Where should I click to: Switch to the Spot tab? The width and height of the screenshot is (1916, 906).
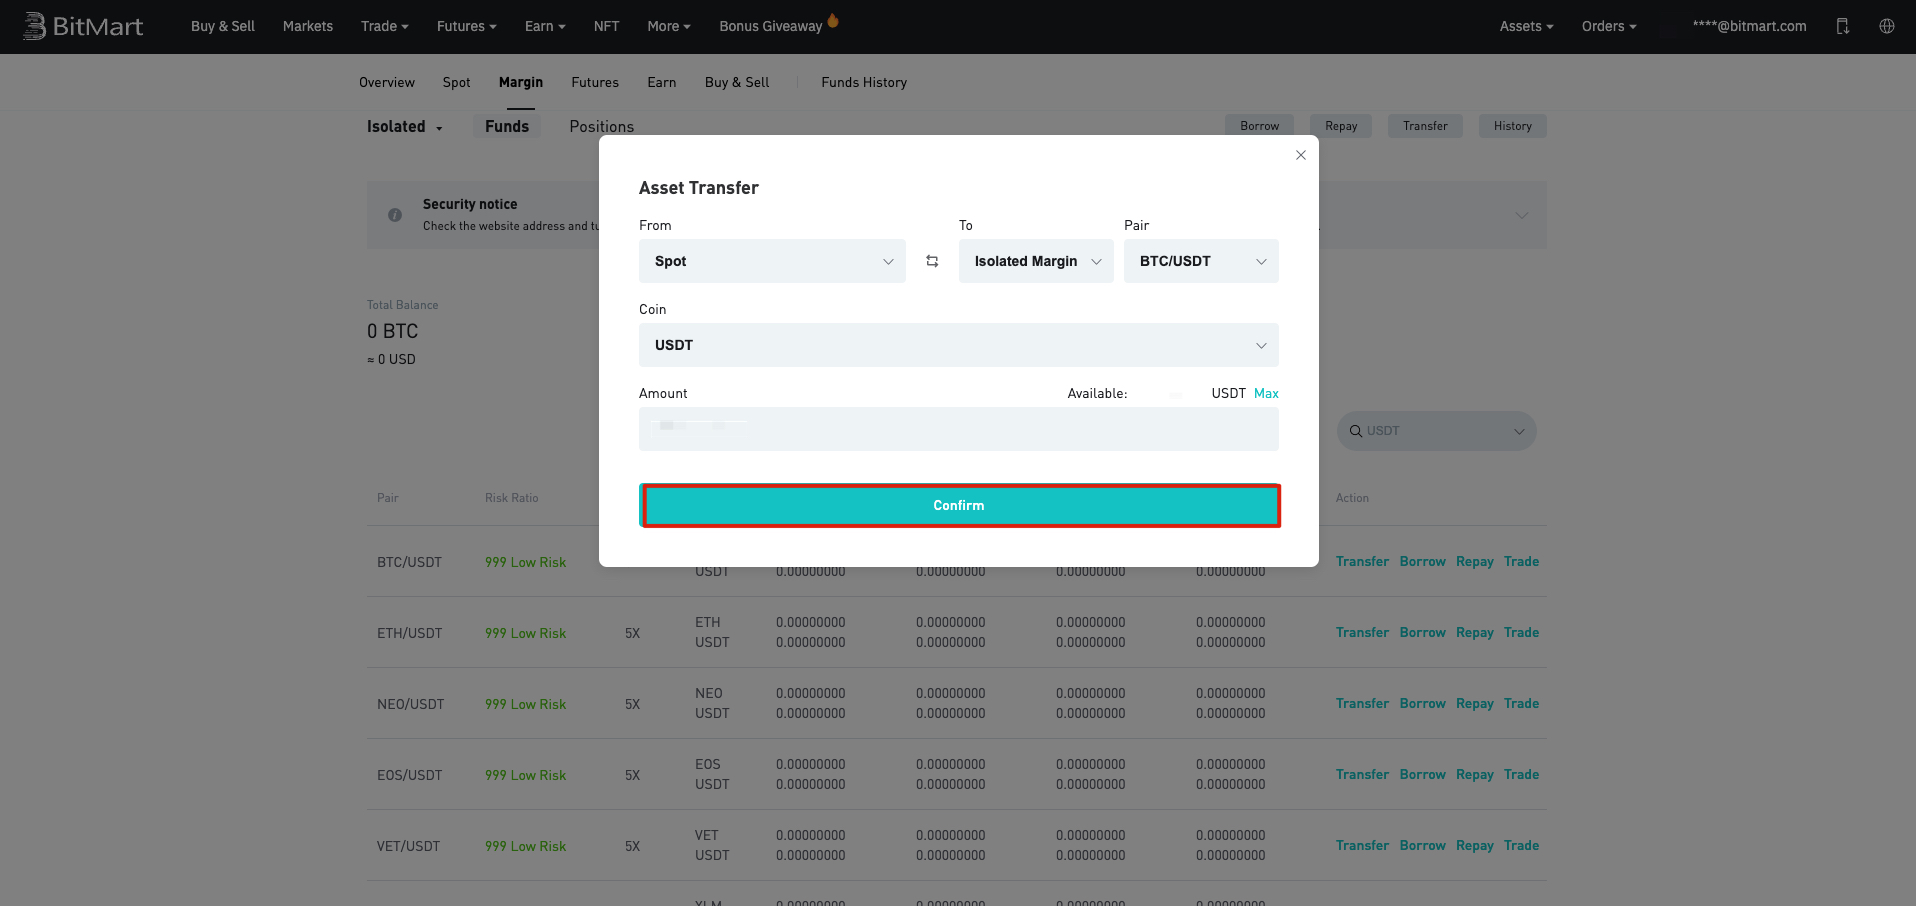(457, 82)
